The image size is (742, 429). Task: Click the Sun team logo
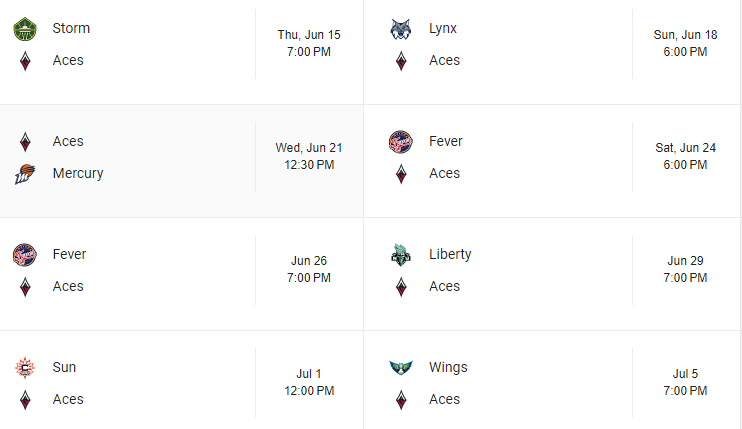(x=25, y=368)
